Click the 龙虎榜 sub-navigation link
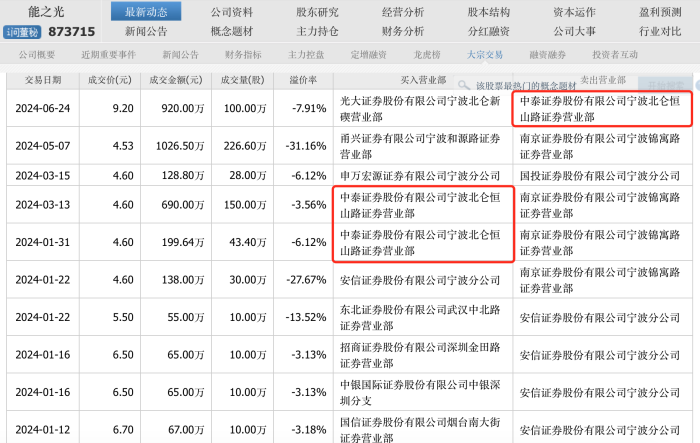Screen dimensions: 700x443 (427, 54)
